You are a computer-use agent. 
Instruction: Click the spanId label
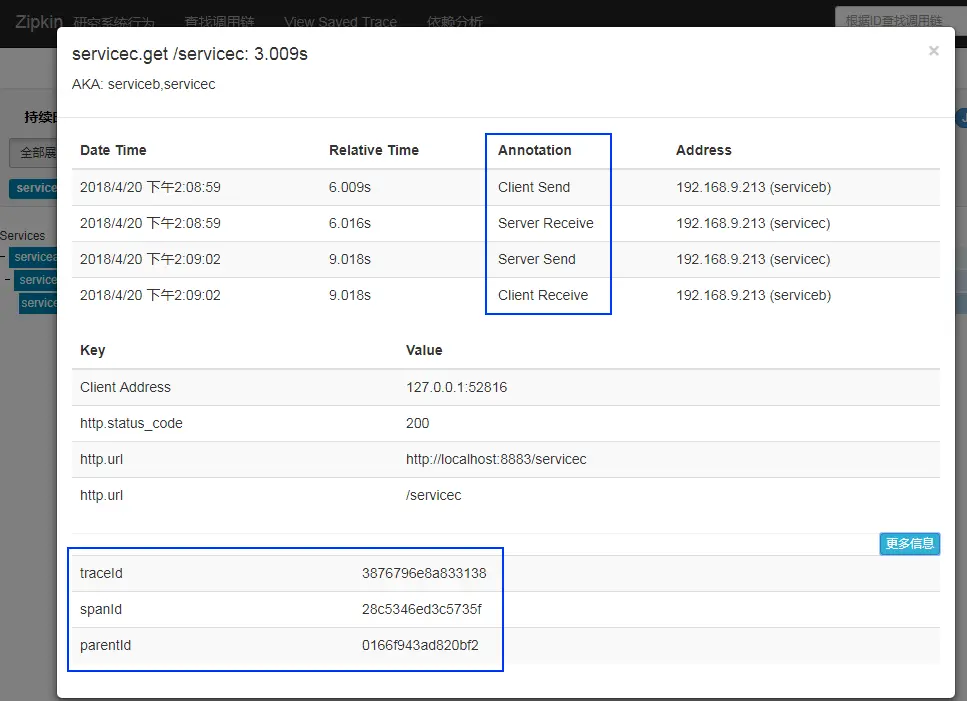click(101, 609)
